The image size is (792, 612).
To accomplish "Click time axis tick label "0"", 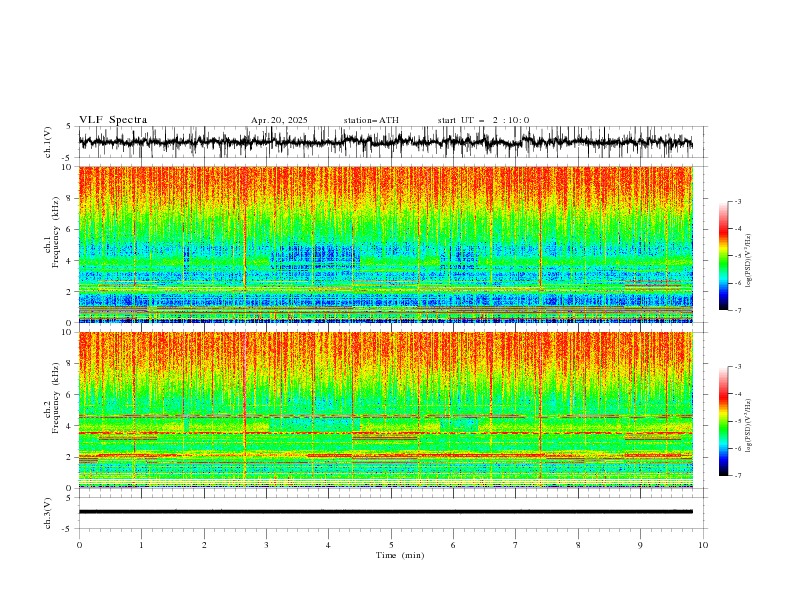I will click(79, 545).
